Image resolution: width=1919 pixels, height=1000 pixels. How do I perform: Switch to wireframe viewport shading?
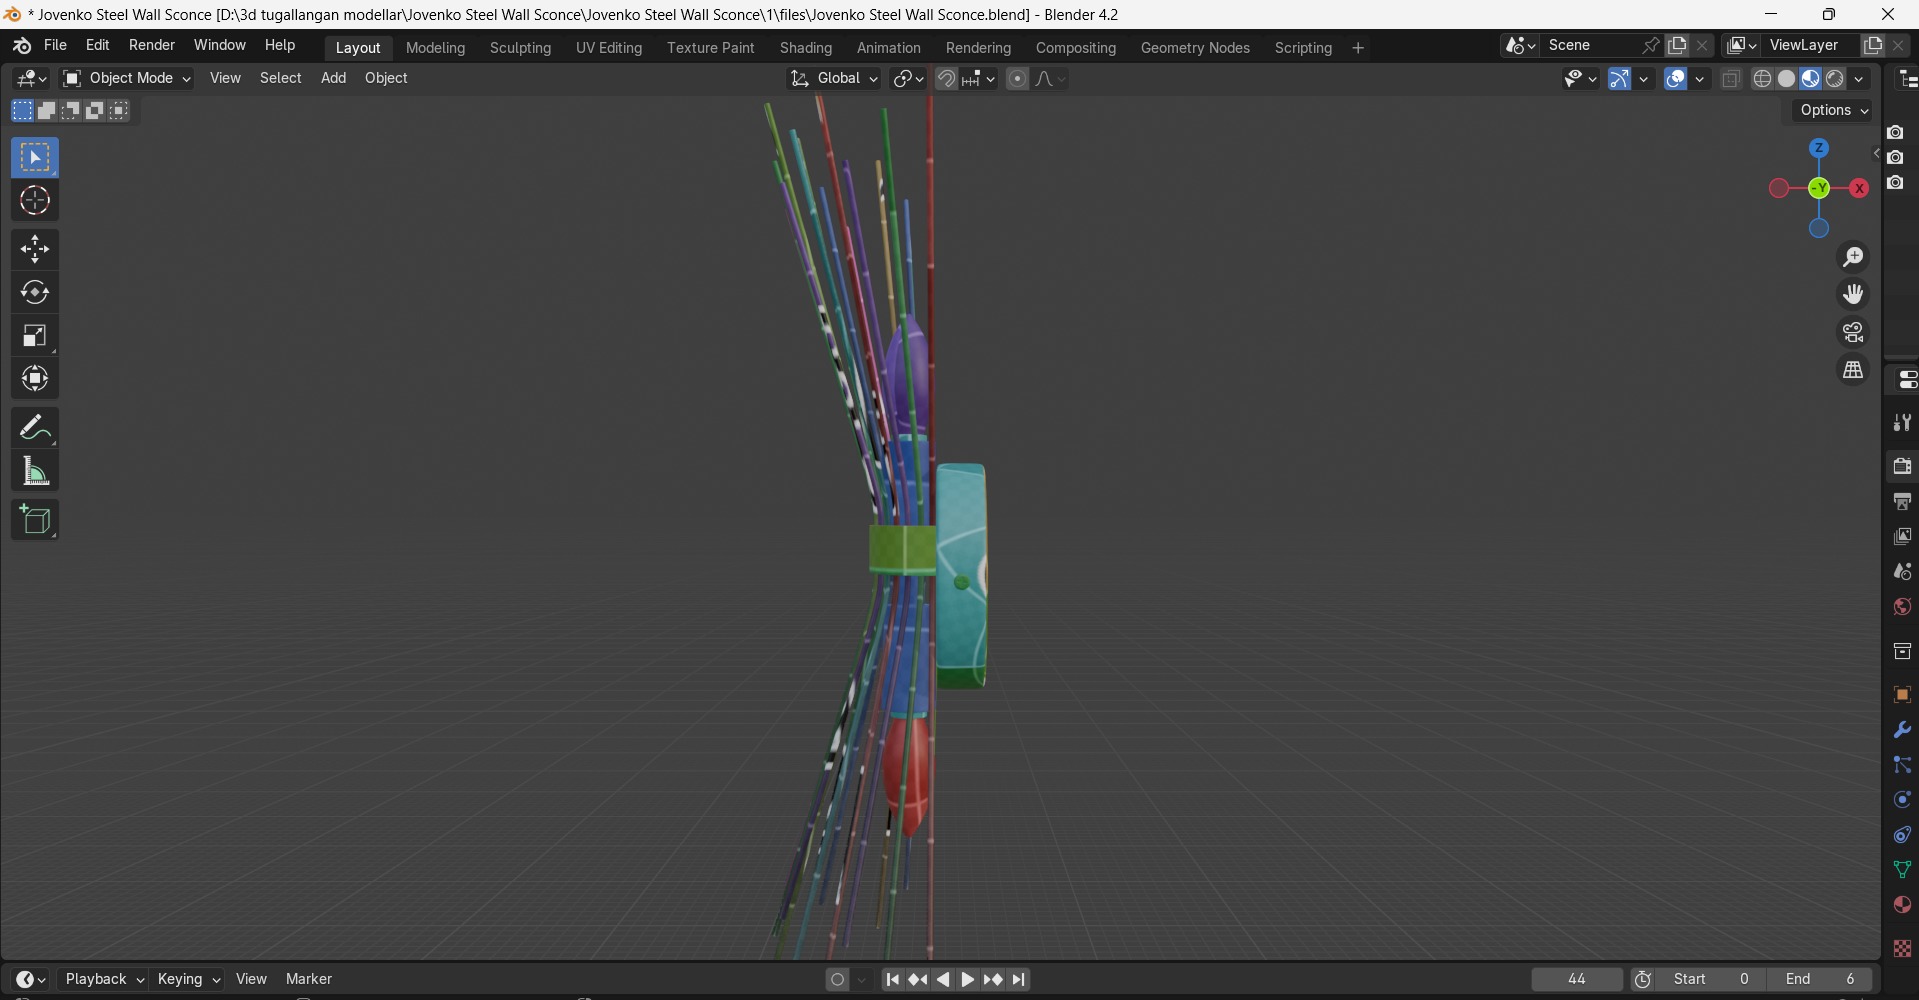coord(1763,79)
